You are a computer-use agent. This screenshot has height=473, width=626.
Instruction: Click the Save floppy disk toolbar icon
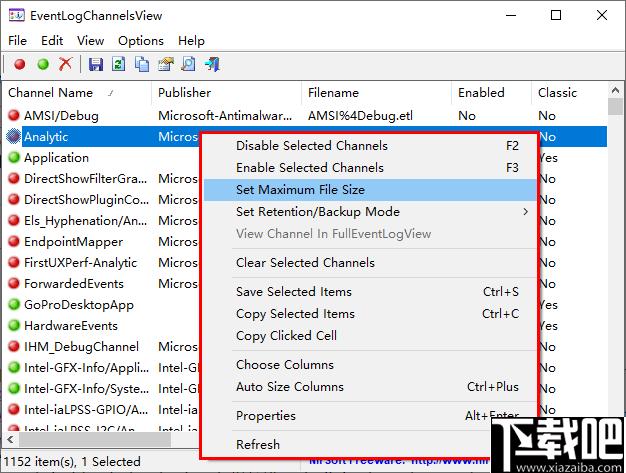[96, 64]
